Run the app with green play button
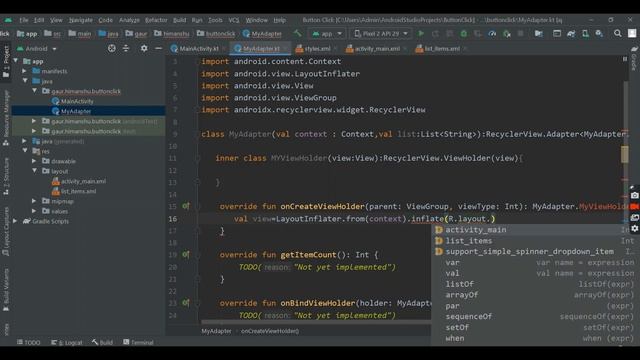 coord(421,33)
